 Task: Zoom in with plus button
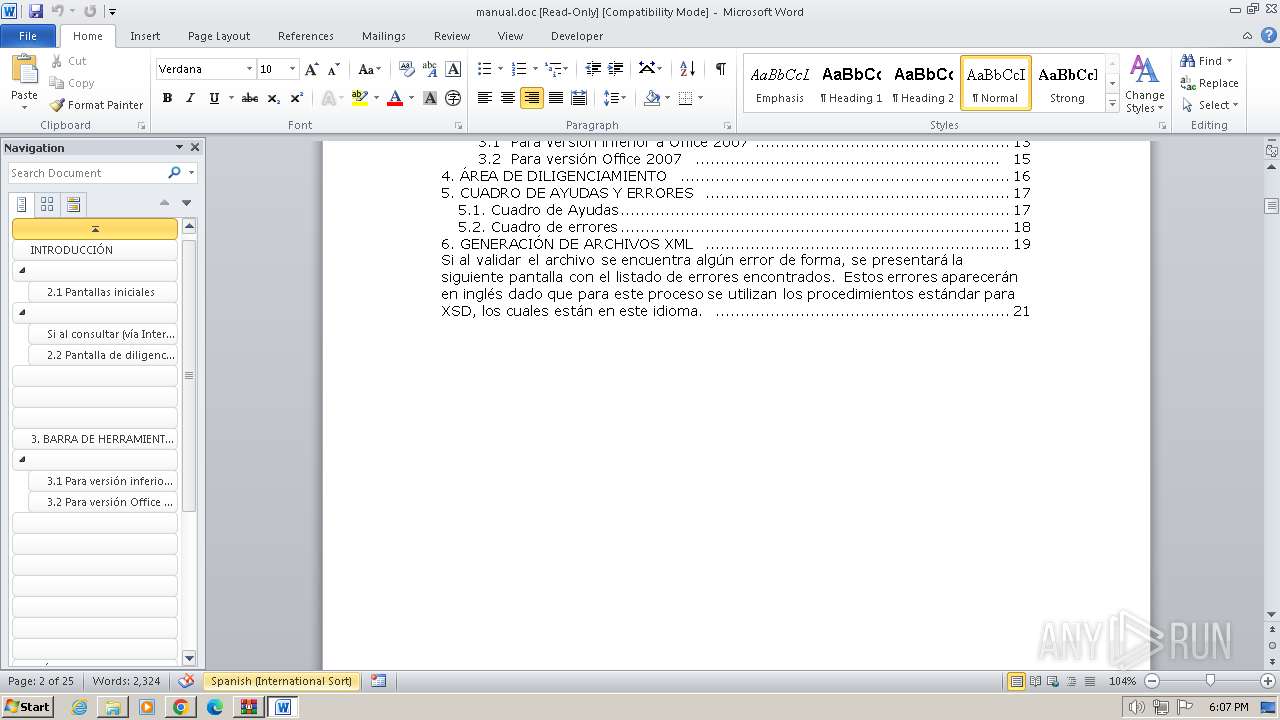[x=1269, y=681]
